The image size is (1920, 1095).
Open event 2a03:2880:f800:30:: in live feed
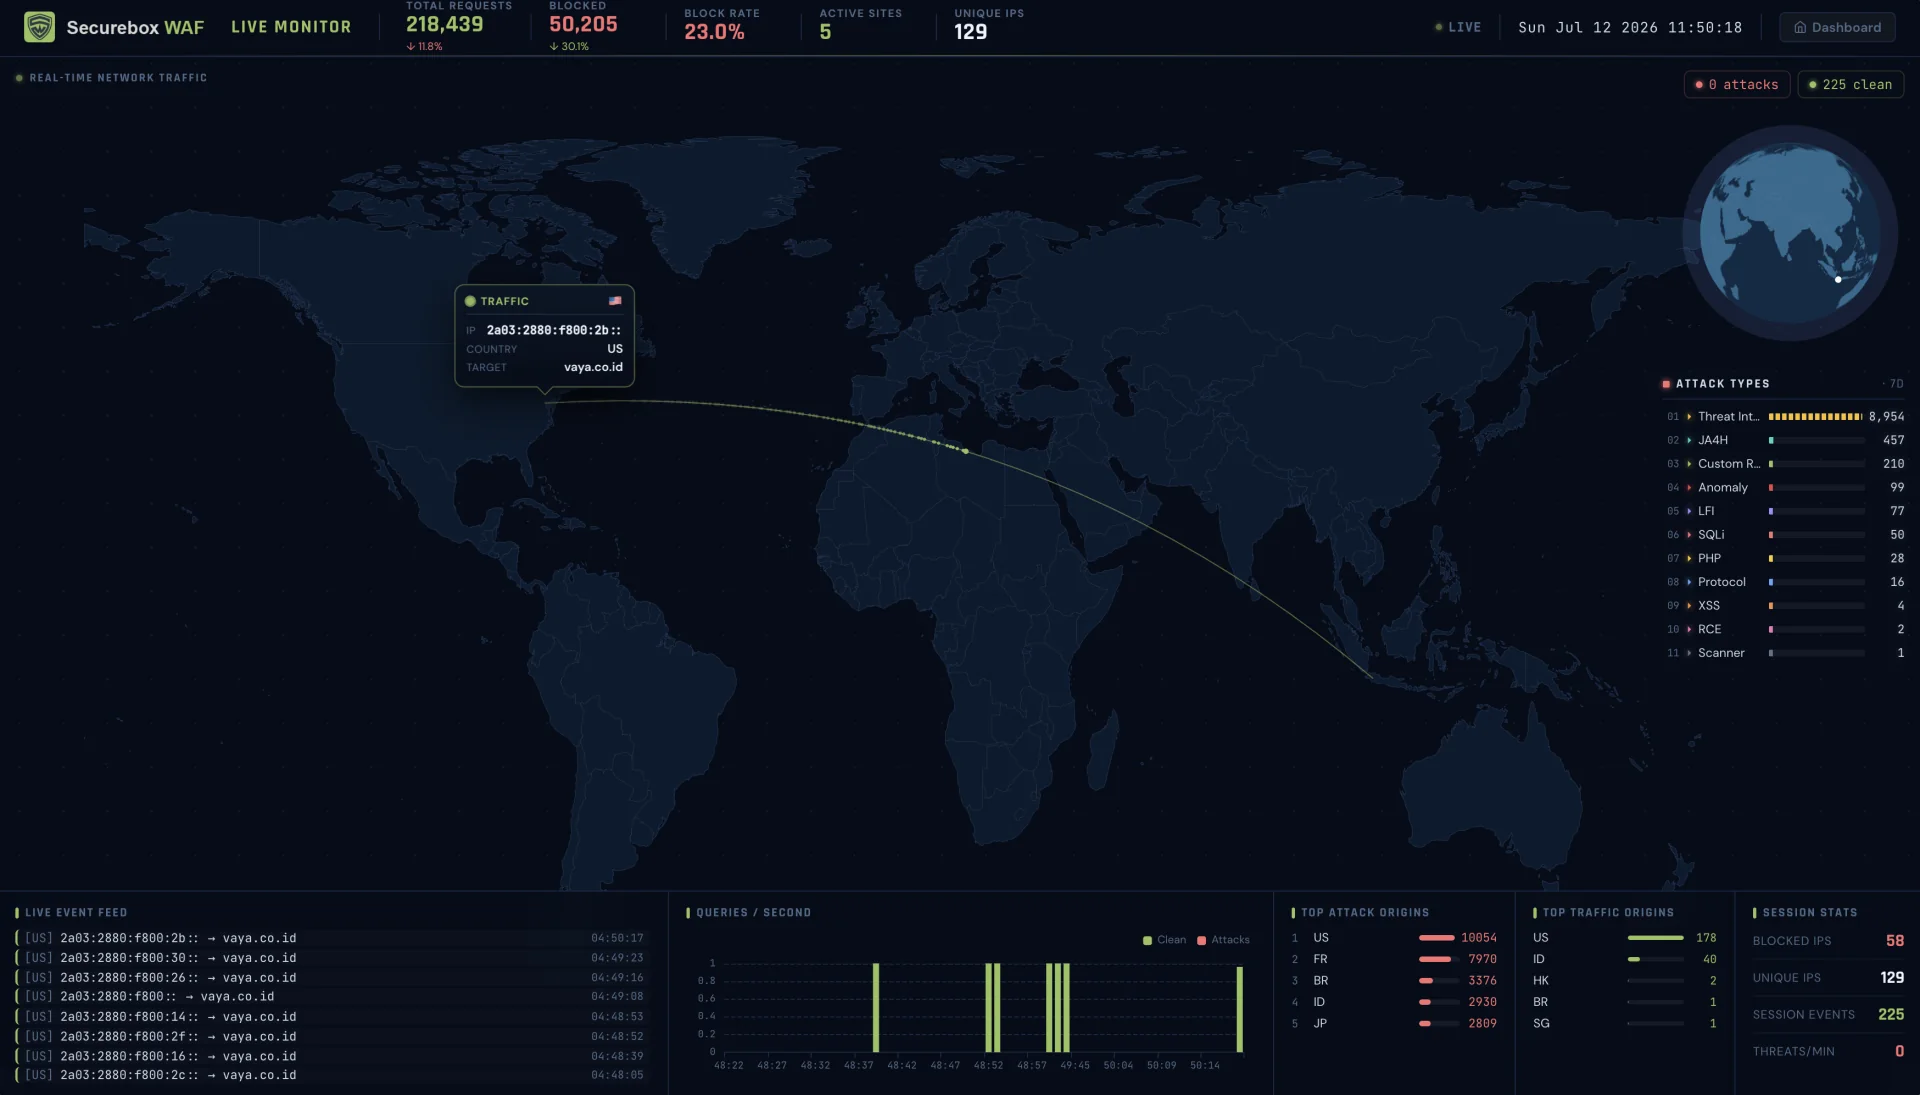point(330,958)
